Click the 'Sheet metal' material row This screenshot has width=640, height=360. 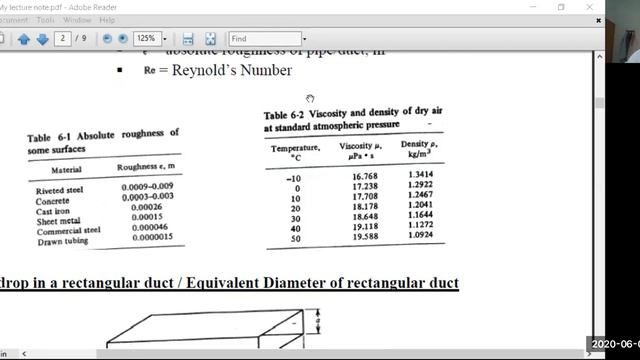58,221
